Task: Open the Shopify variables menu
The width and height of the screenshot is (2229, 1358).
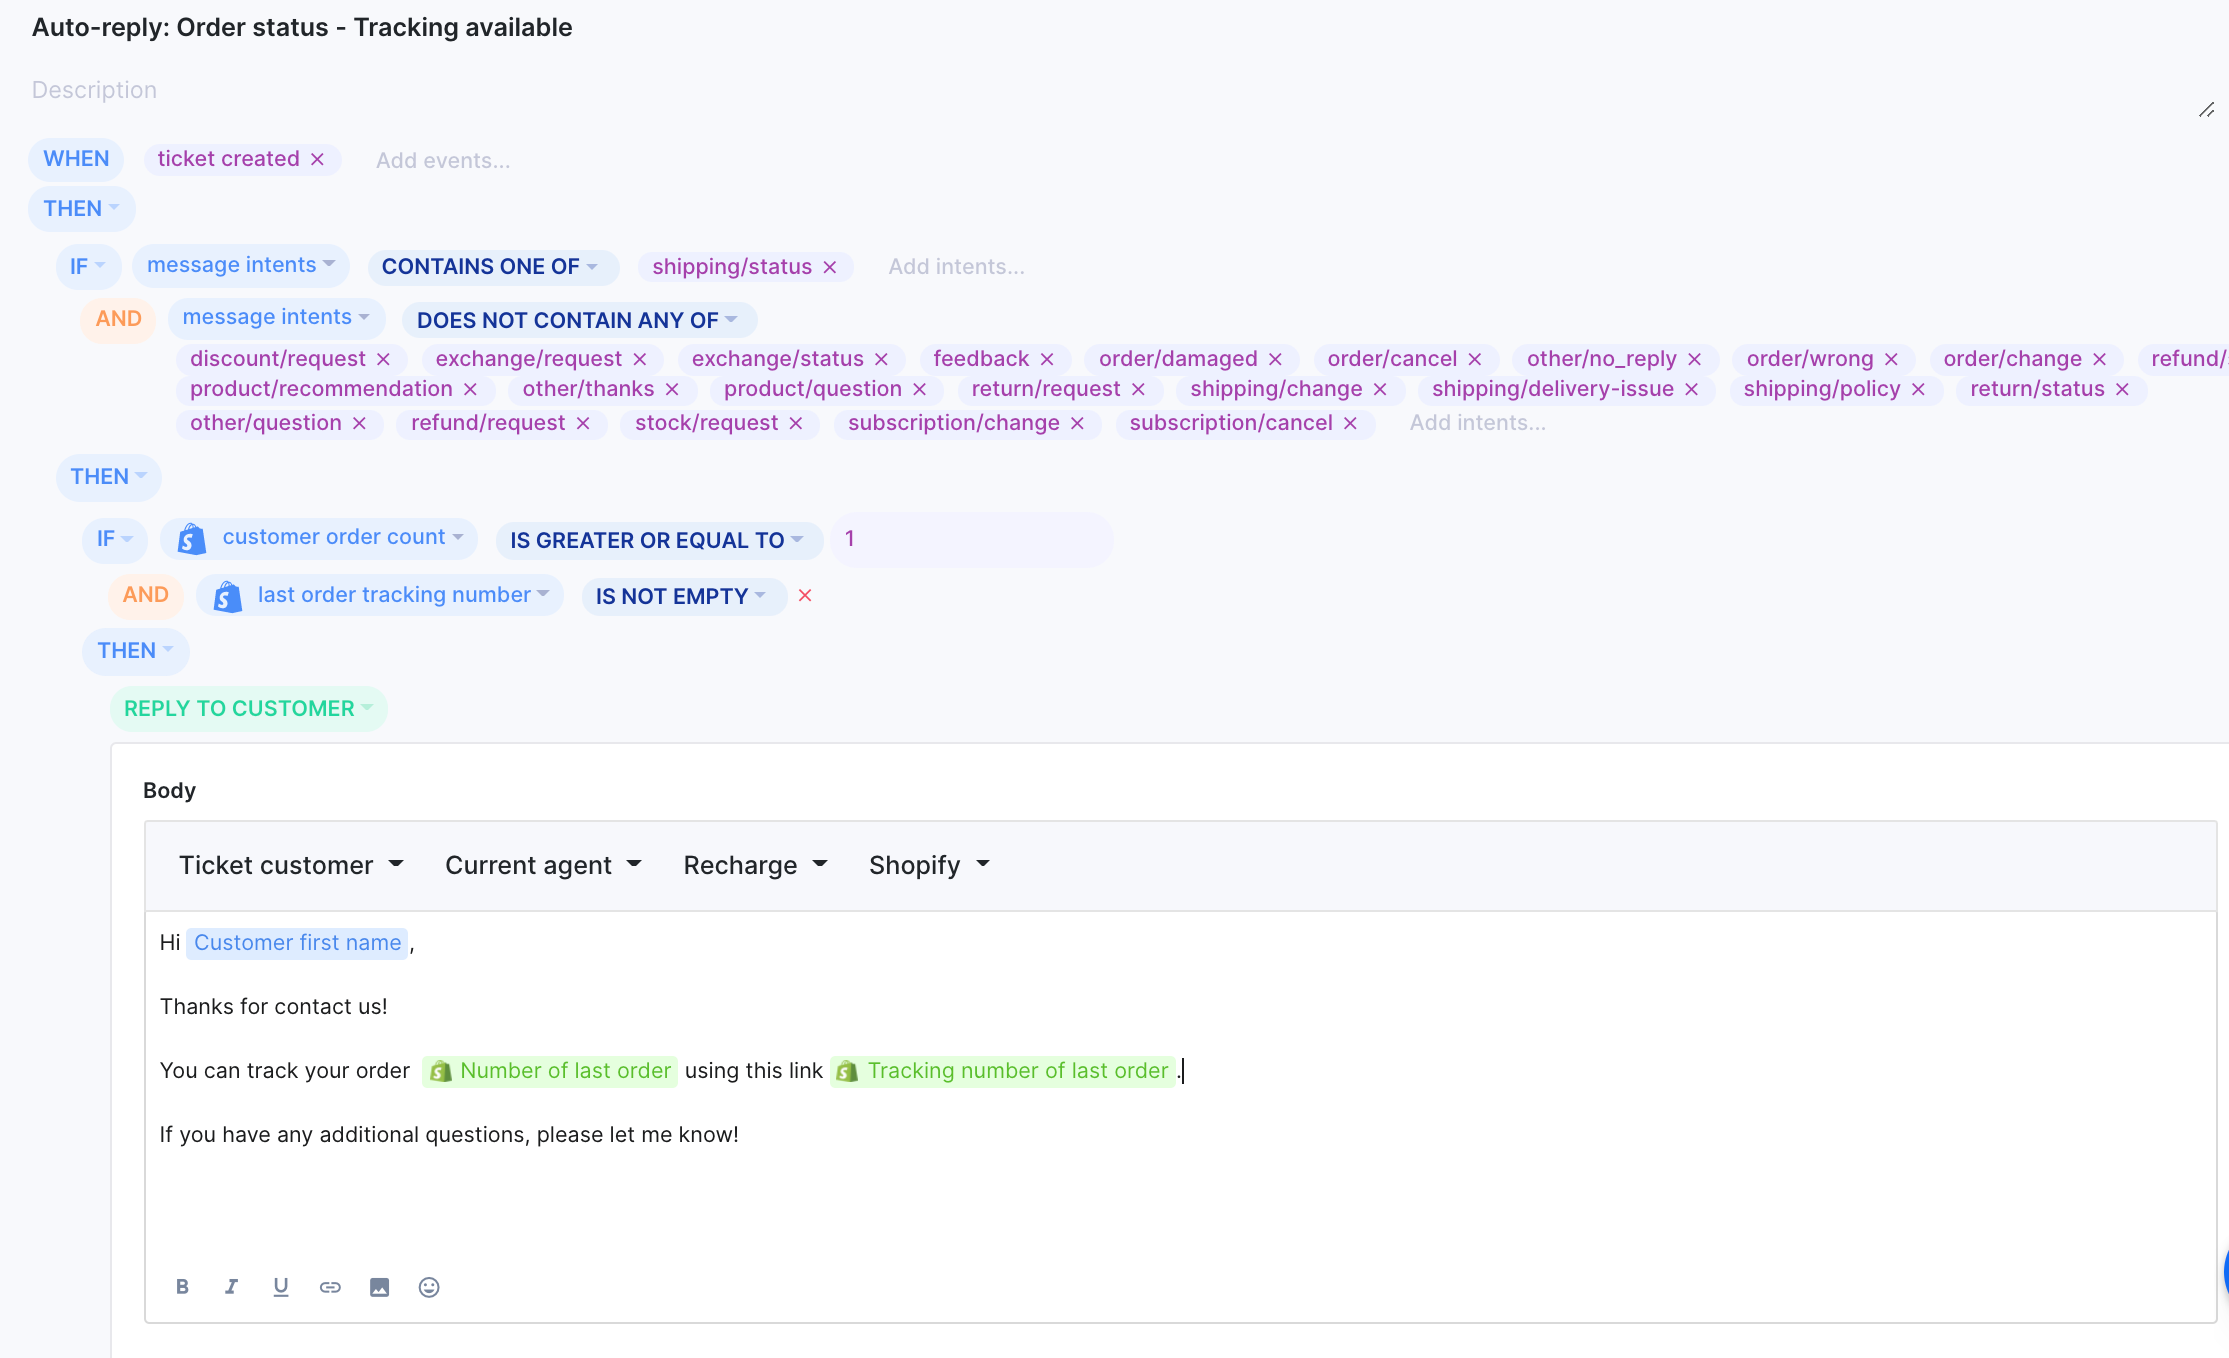Action: pyautogui.click(x=929, y=865)
